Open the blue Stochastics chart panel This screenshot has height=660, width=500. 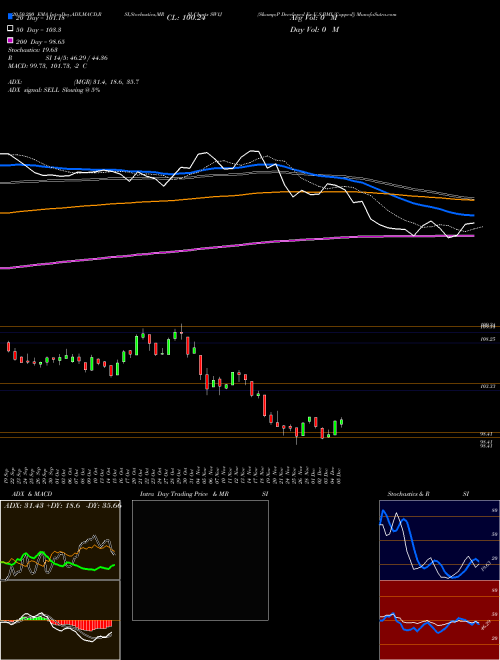439,540
